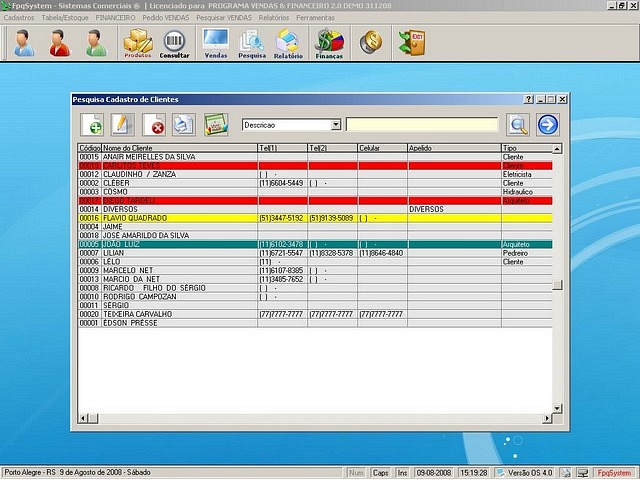Expand the Descricao search field dropdown
Image resolution: width=640 pixels, height=480 pixels.
click(x=335, y=125)
